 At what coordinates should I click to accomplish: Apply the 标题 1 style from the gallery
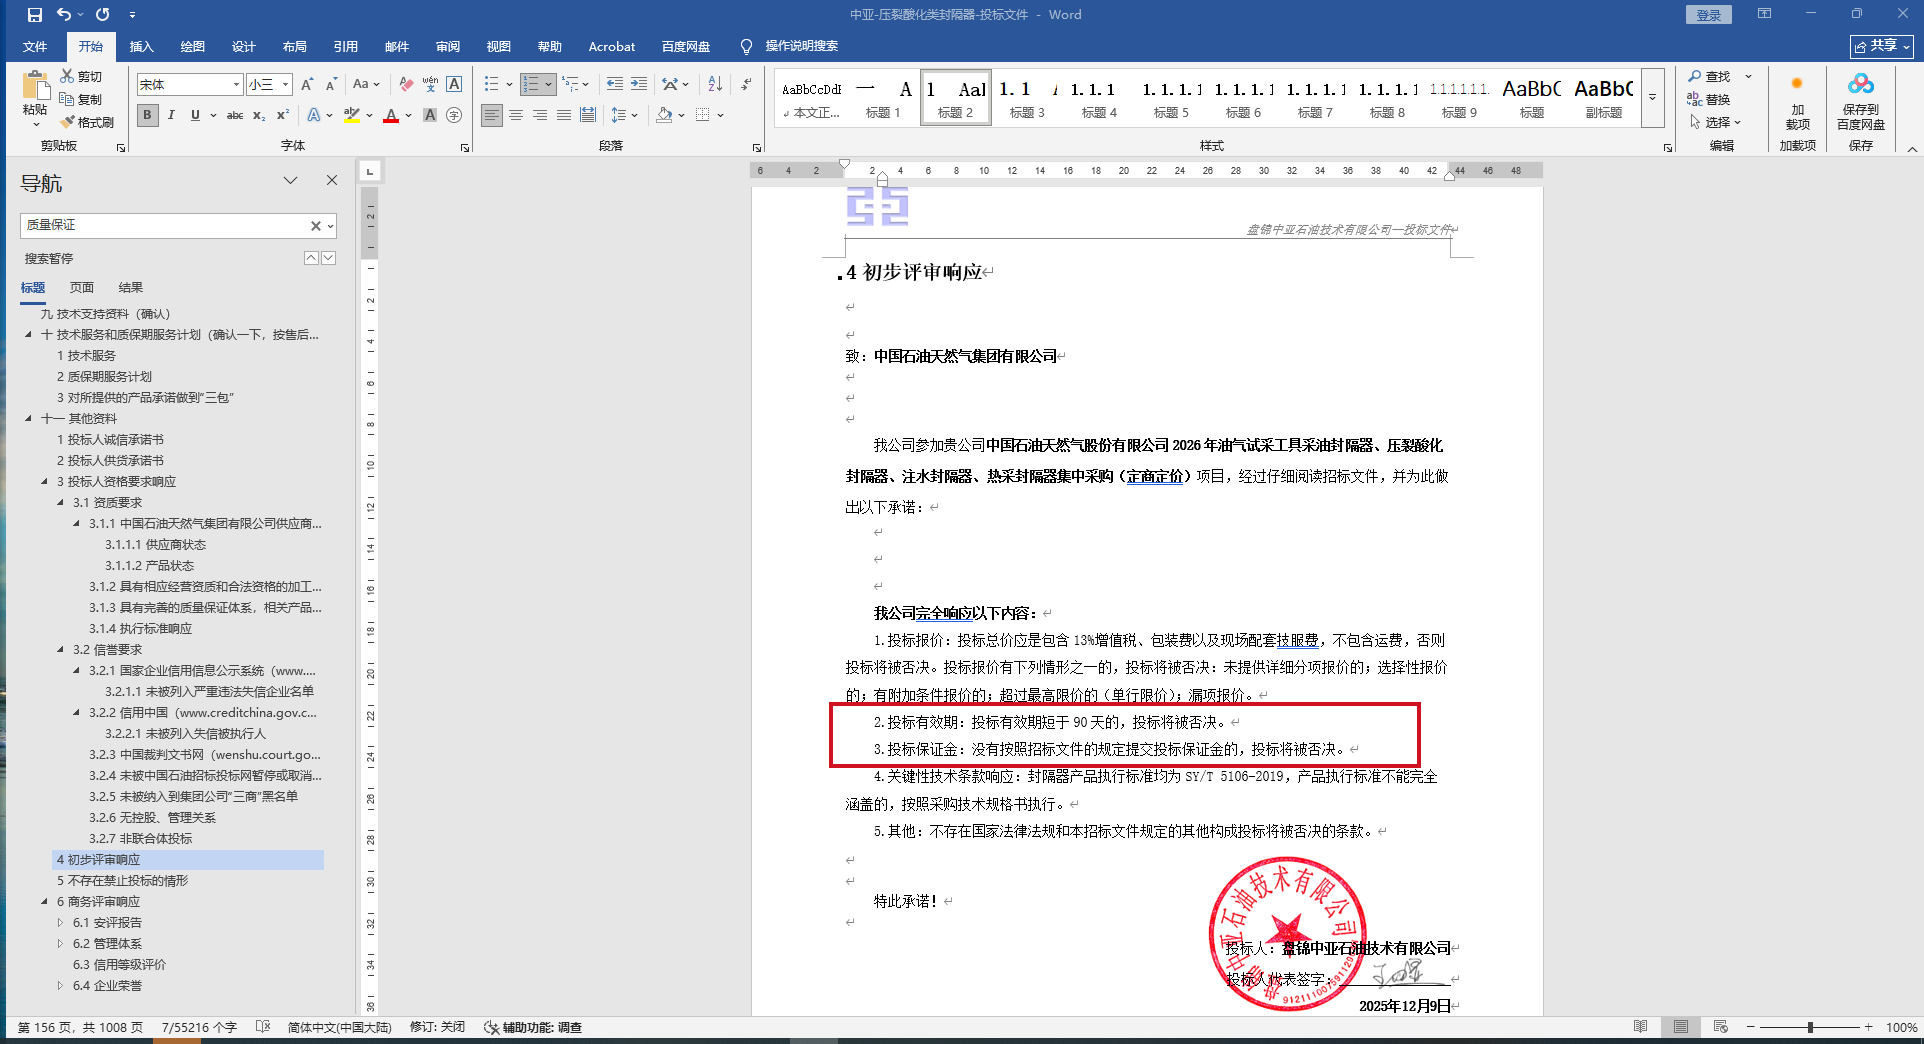[883, 98]
